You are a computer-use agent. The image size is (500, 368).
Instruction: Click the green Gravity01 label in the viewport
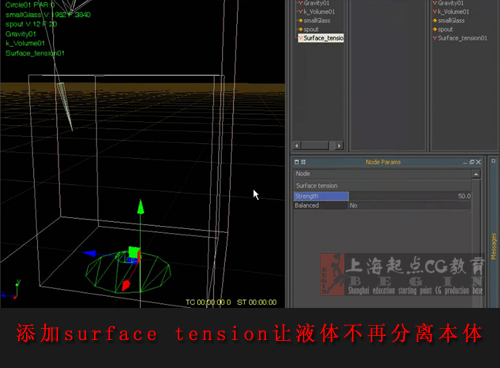[21, 34]
